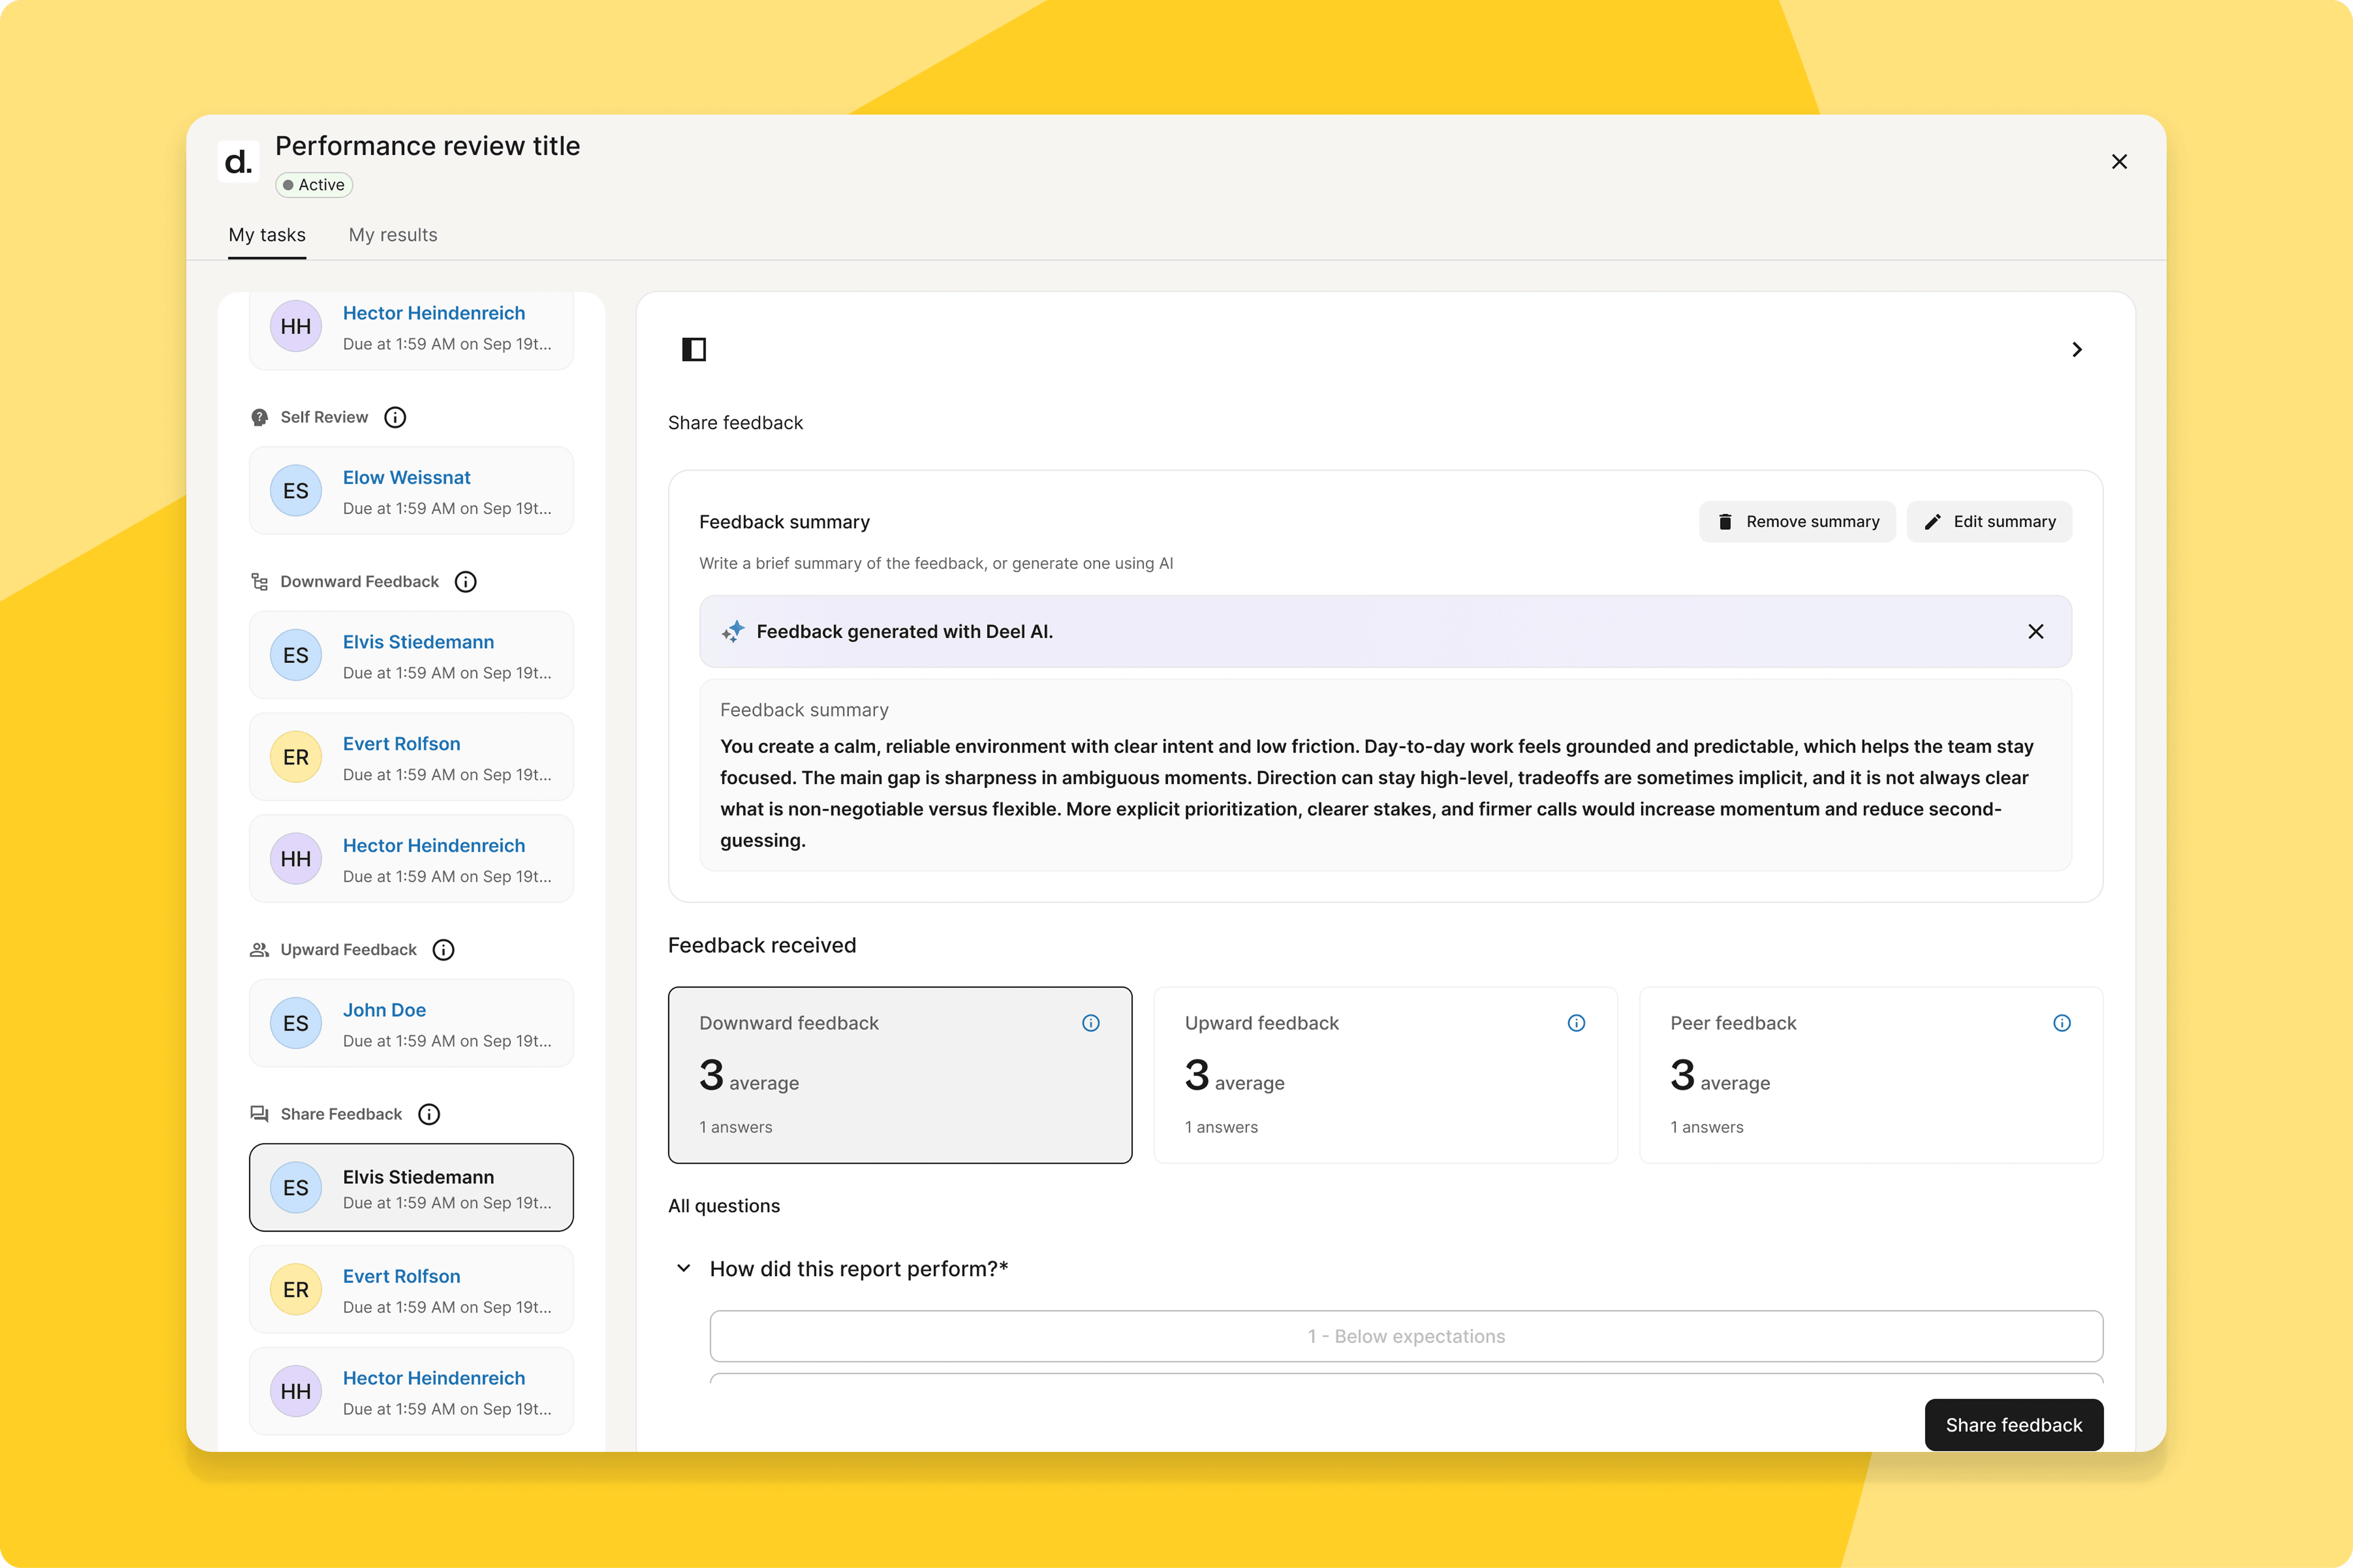Click the Deel 'd.' logo
Image resolution: width=2353 pixels, height=1568 pixels.
click(x=238, y=161)
